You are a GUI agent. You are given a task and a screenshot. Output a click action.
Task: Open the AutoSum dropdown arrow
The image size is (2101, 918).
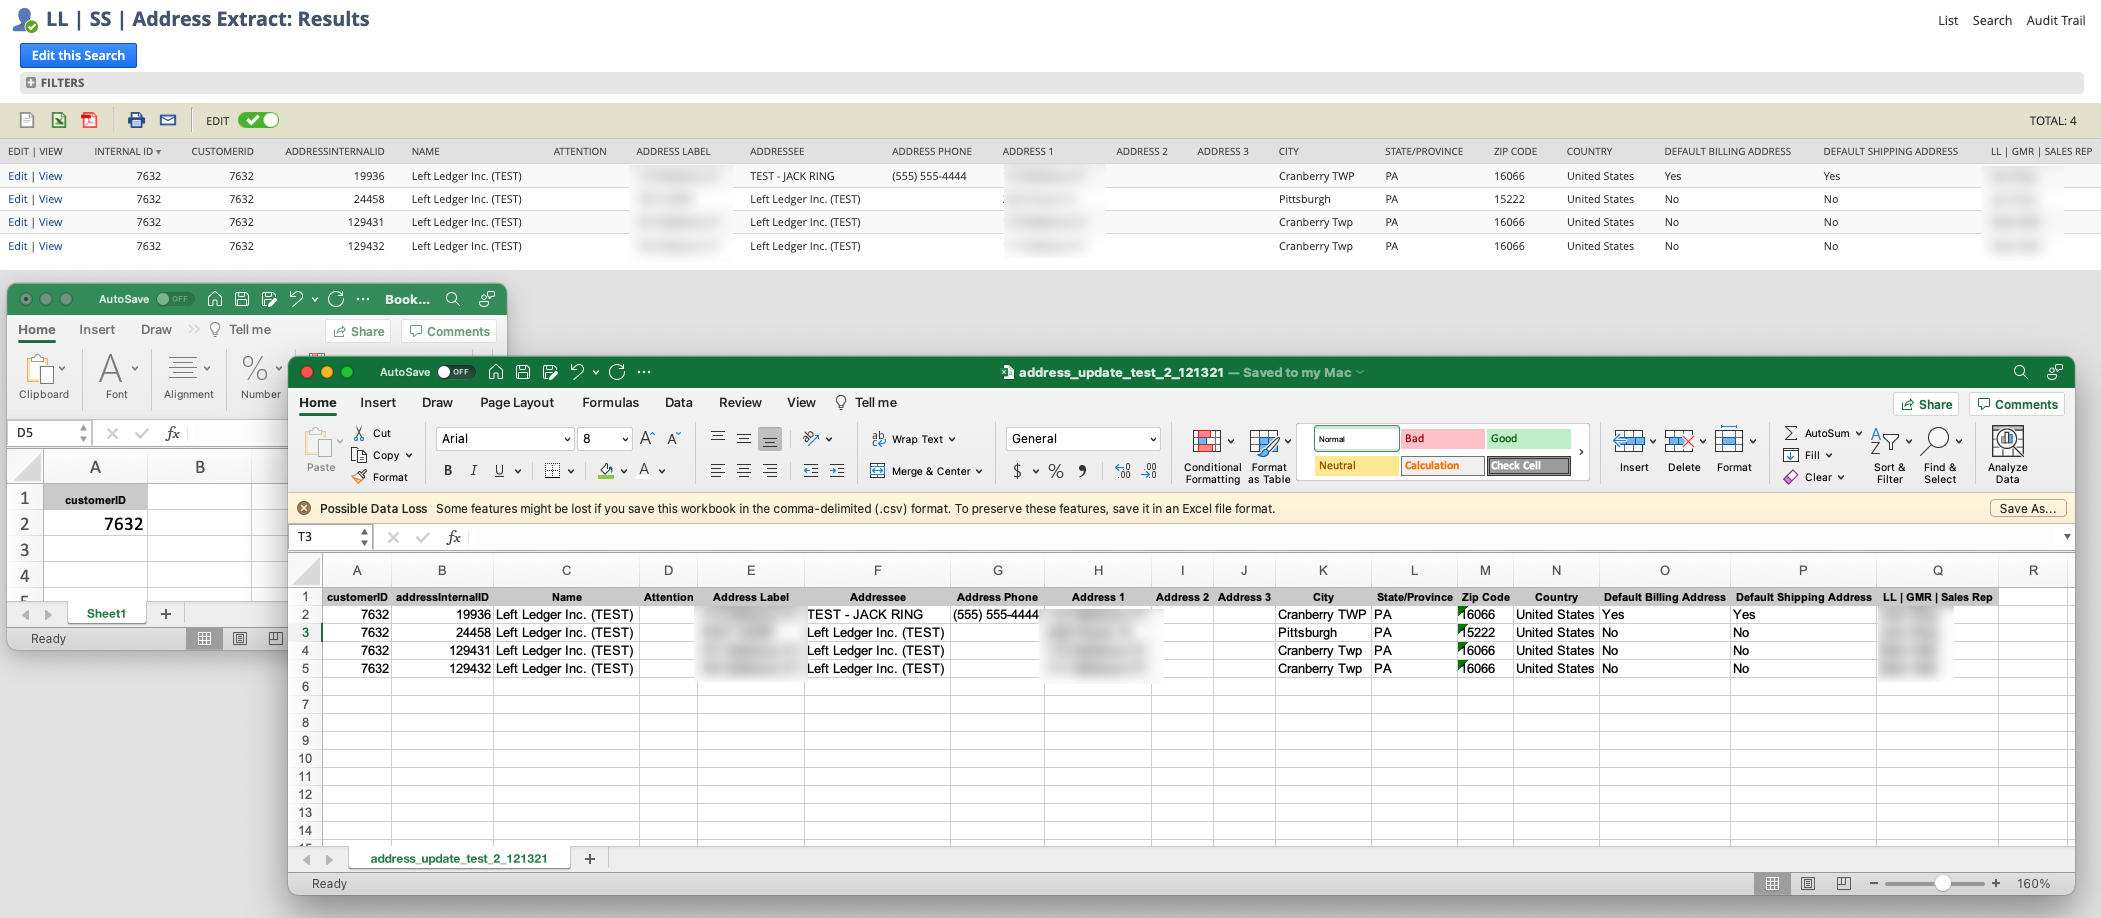point(1859,433)
